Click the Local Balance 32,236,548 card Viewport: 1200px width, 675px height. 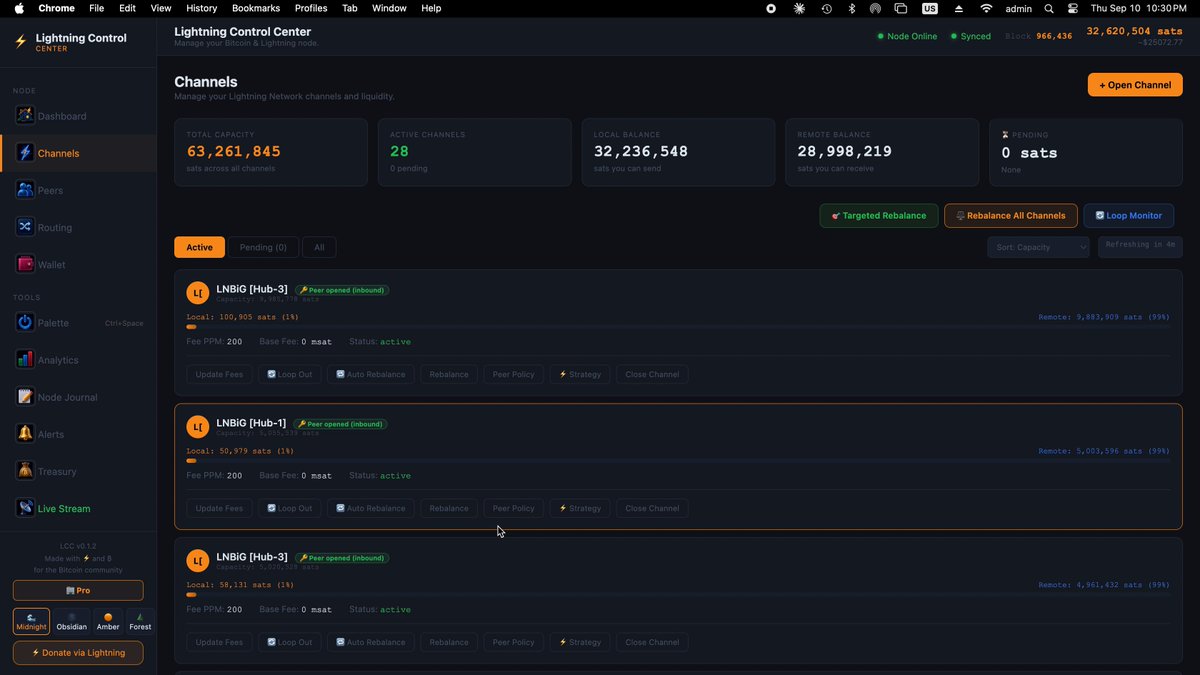(x=678, y=152)
